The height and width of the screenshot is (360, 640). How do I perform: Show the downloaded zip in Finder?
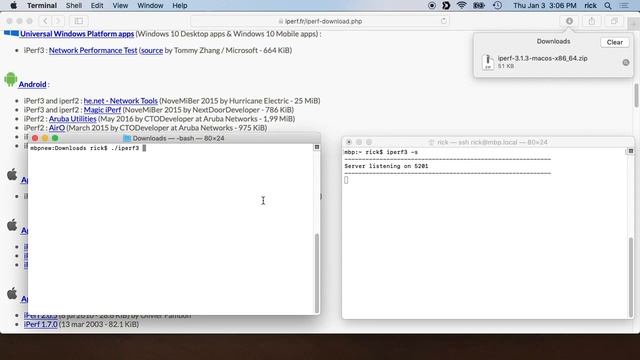(626, 62)
